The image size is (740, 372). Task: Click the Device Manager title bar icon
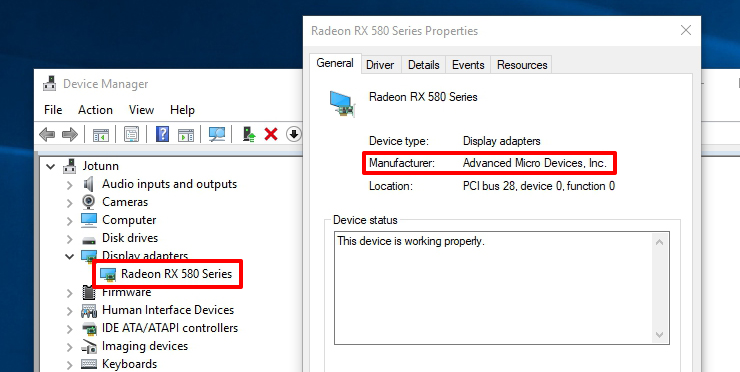pyautogui.click(x=50, y=84)
